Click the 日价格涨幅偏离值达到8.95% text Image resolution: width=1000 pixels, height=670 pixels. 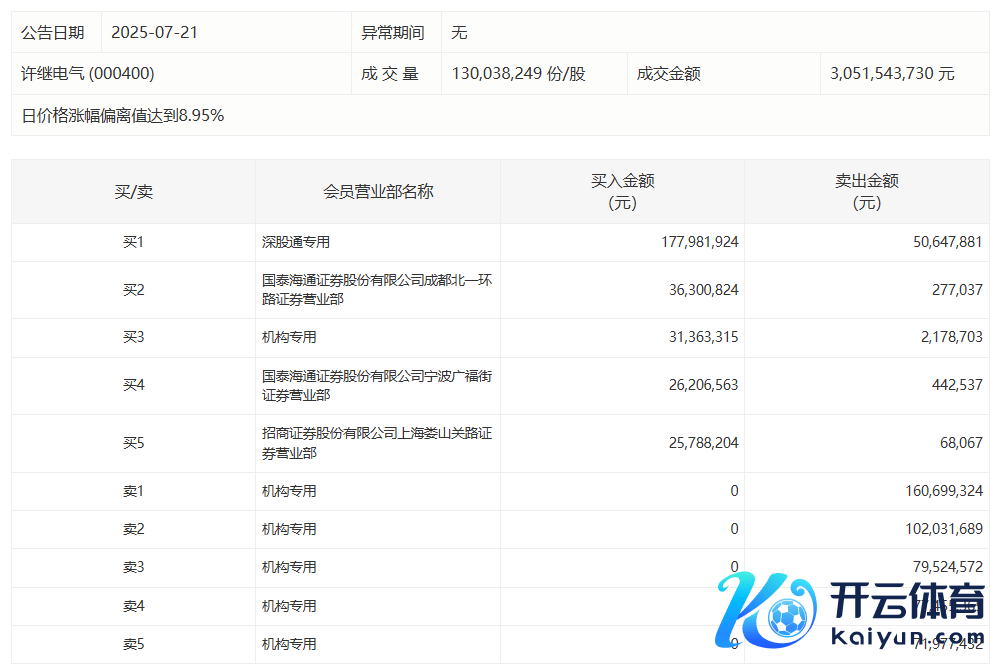tap(123, 116)
